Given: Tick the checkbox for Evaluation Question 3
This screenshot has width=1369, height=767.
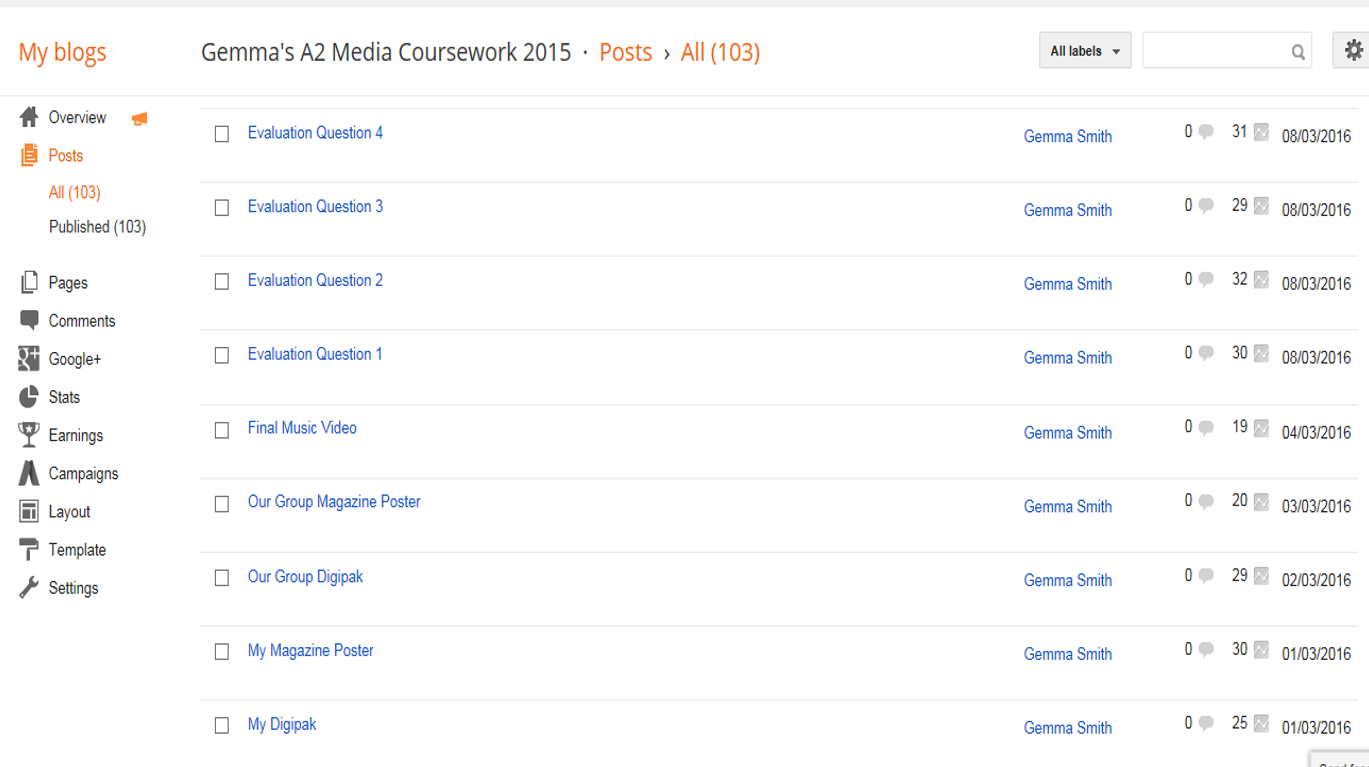Looking at the screenshot, I should 222,208.
